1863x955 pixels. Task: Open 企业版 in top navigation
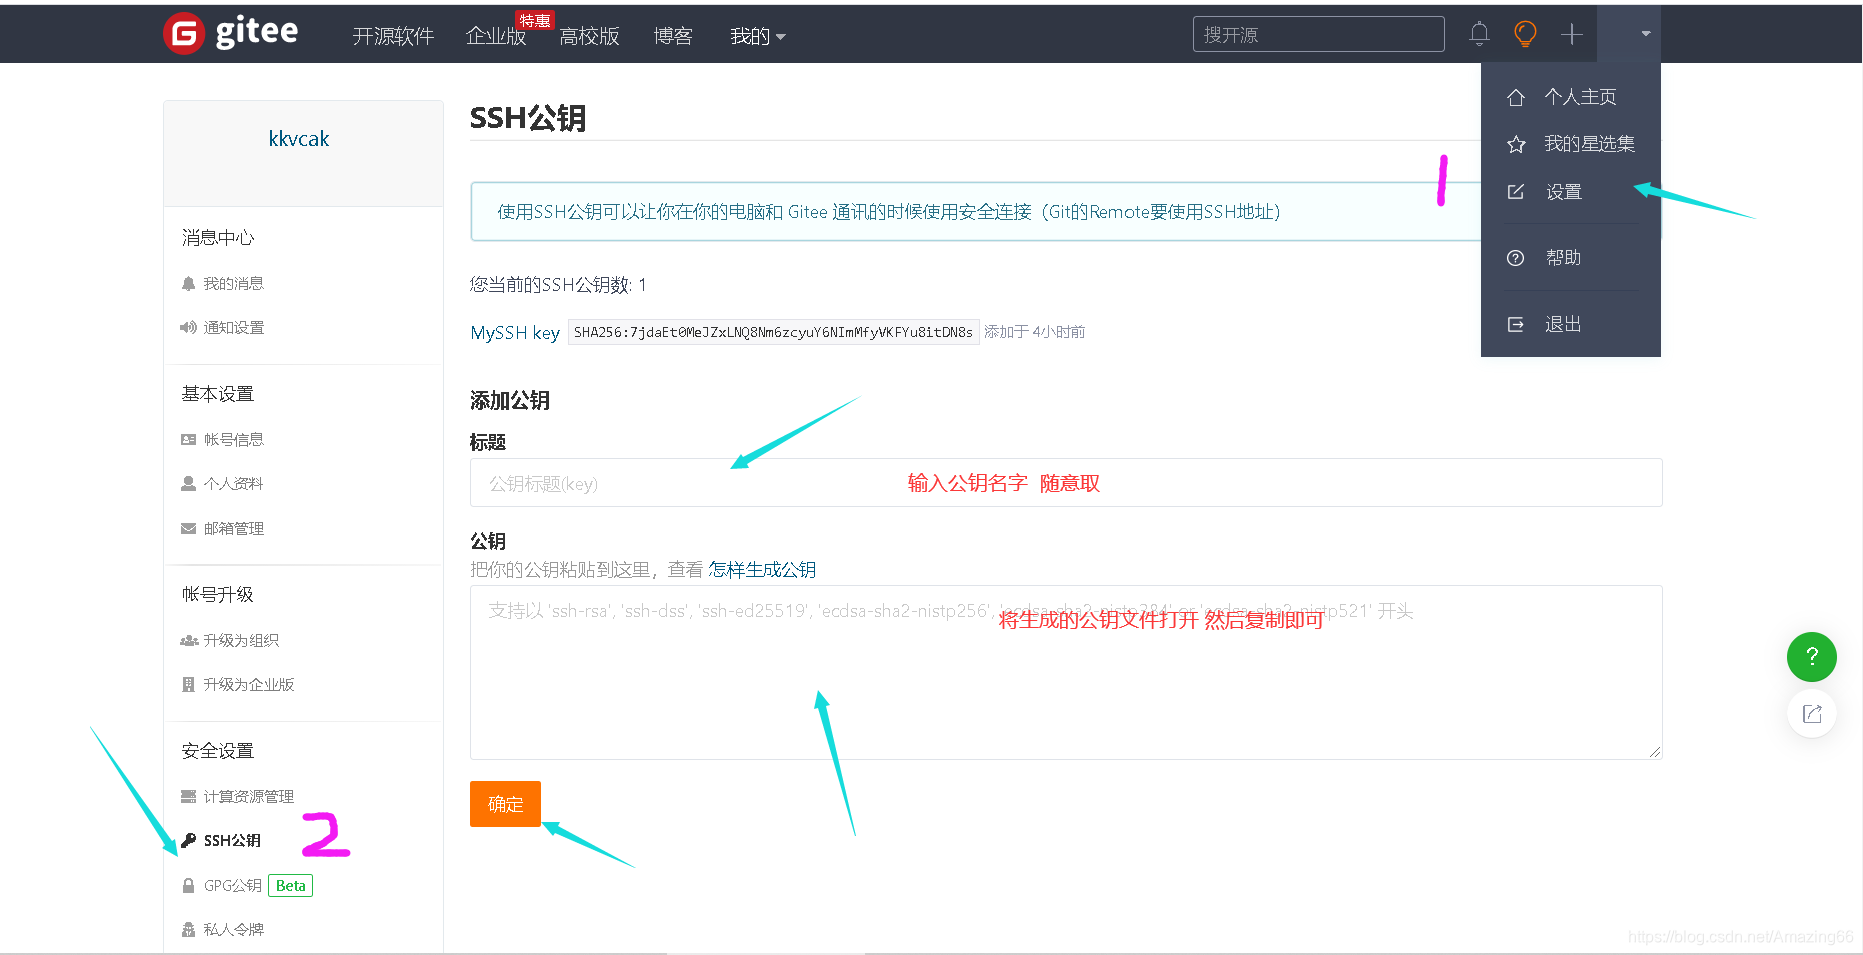click(x=496, y=36)
